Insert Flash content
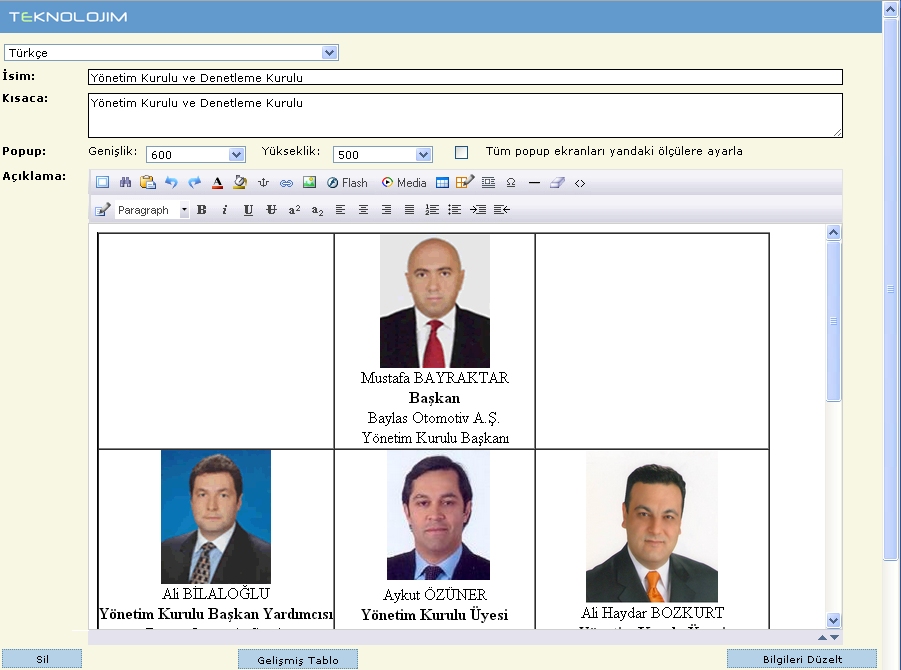This screenshot has height=670, width=901. tap(347, 183)
